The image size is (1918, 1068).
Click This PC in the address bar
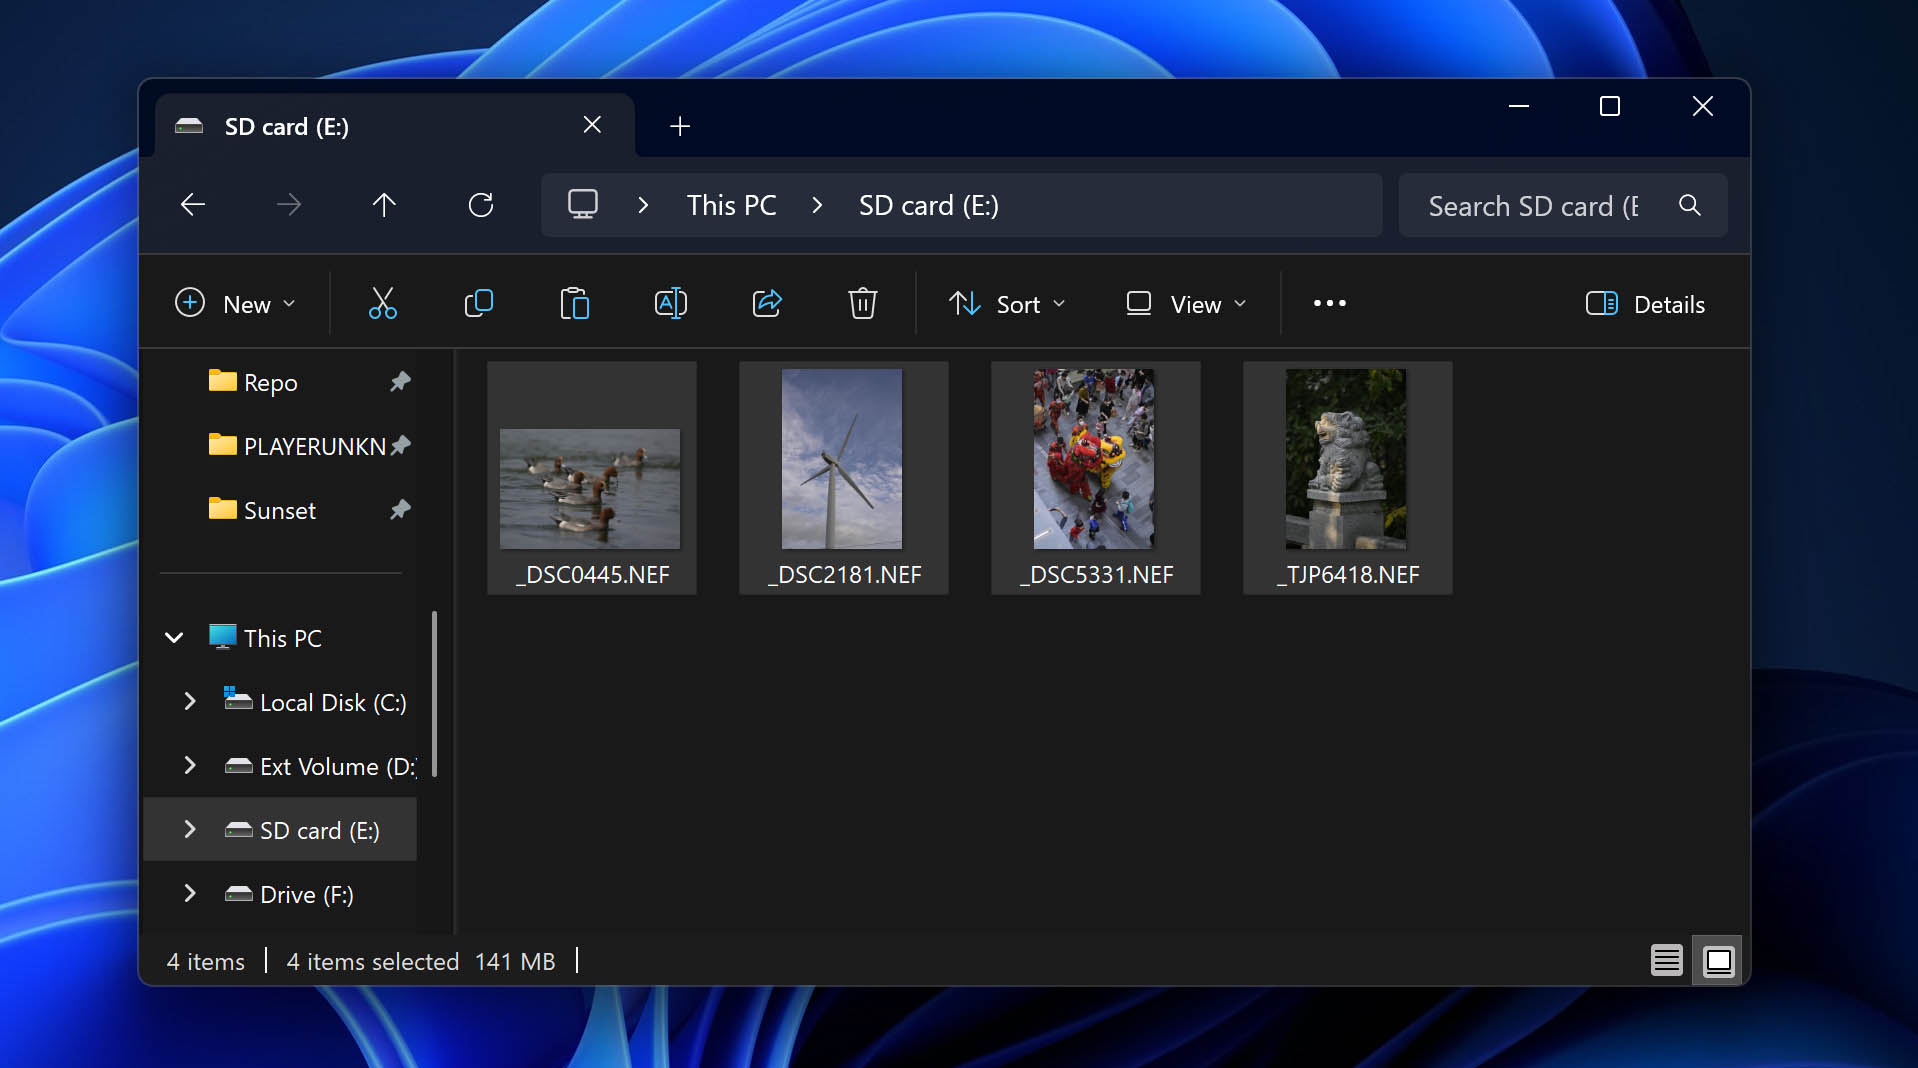731,205
